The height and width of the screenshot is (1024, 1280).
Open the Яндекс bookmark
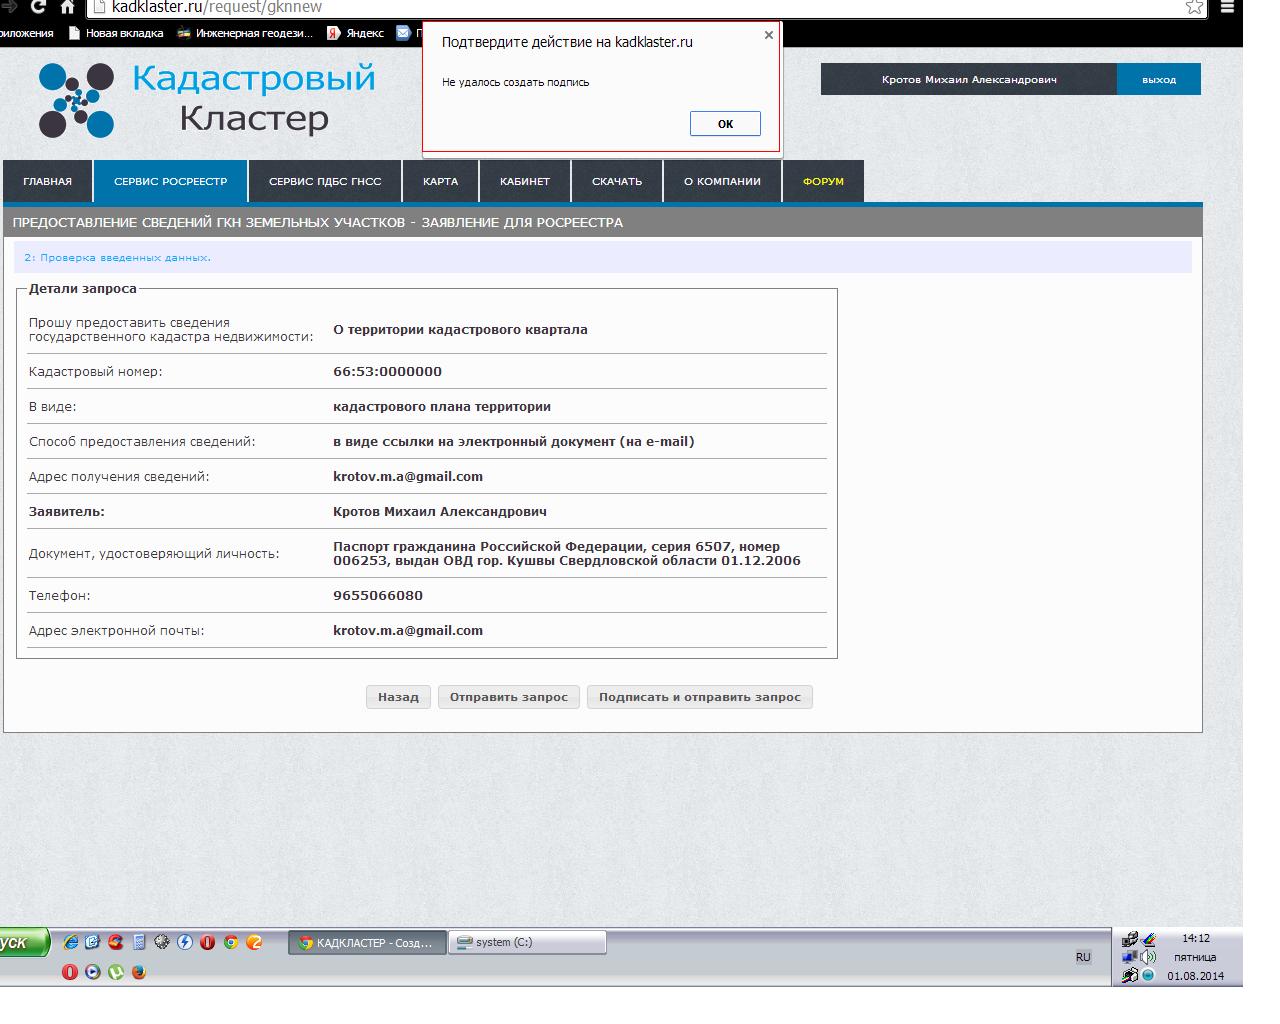(355, 33)
